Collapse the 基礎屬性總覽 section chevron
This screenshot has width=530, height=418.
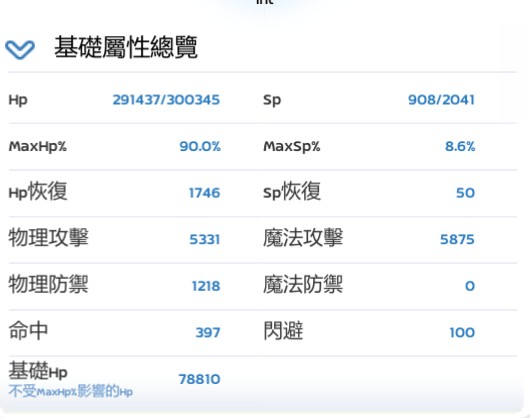tap(20, 49)
